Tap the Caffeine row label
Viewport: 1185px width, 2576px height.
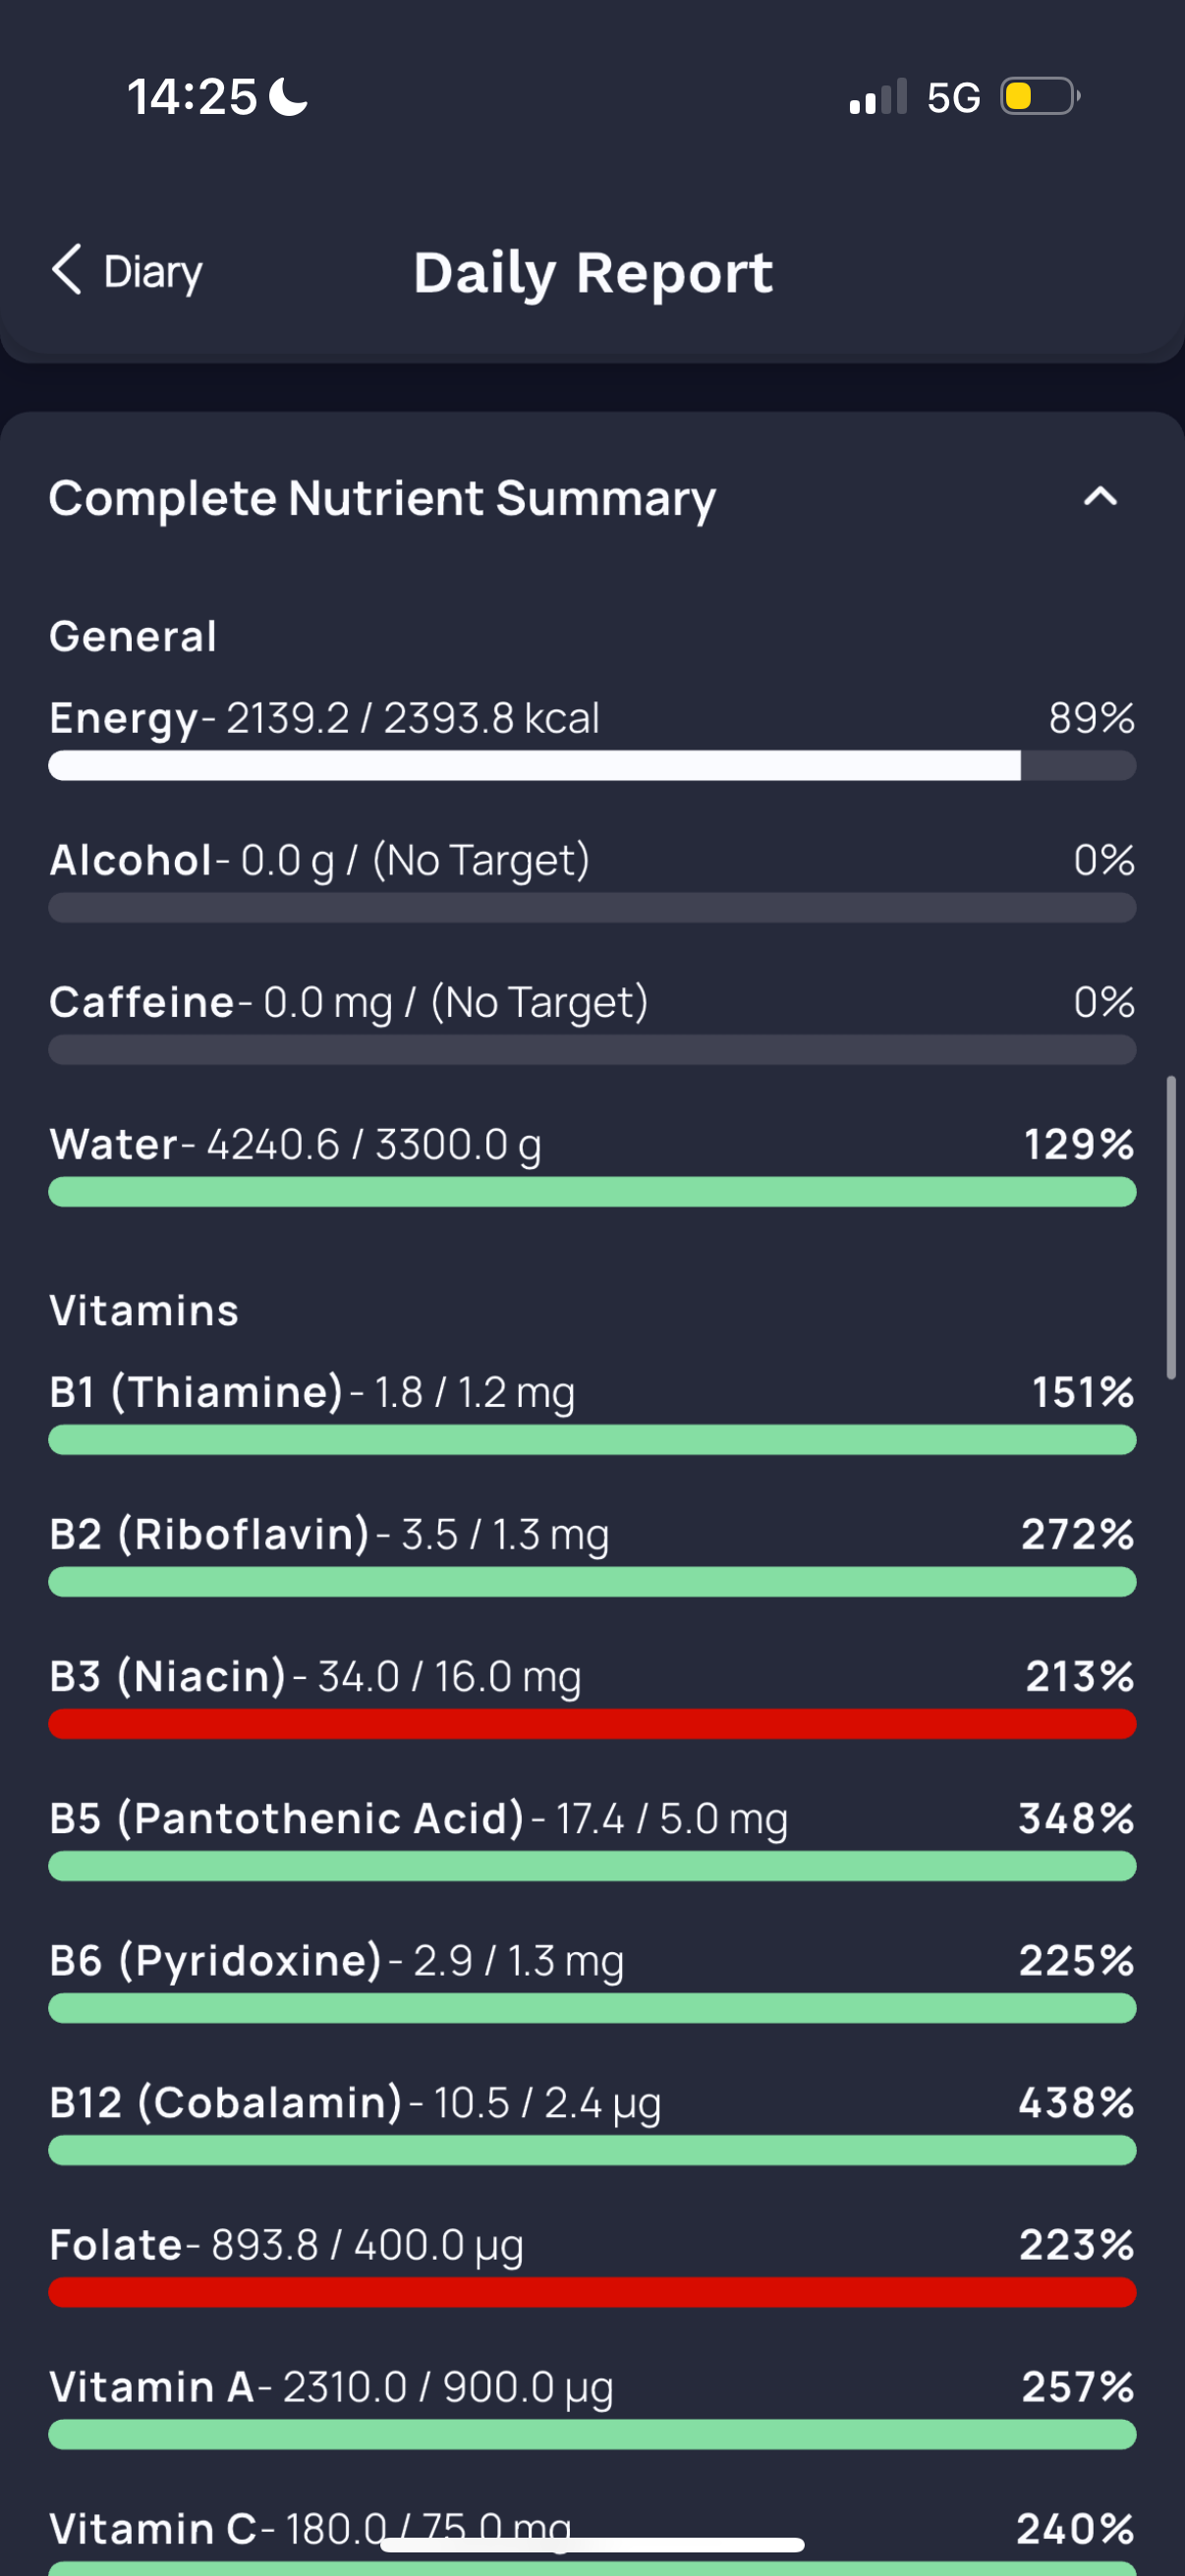tap(142, 1002)
